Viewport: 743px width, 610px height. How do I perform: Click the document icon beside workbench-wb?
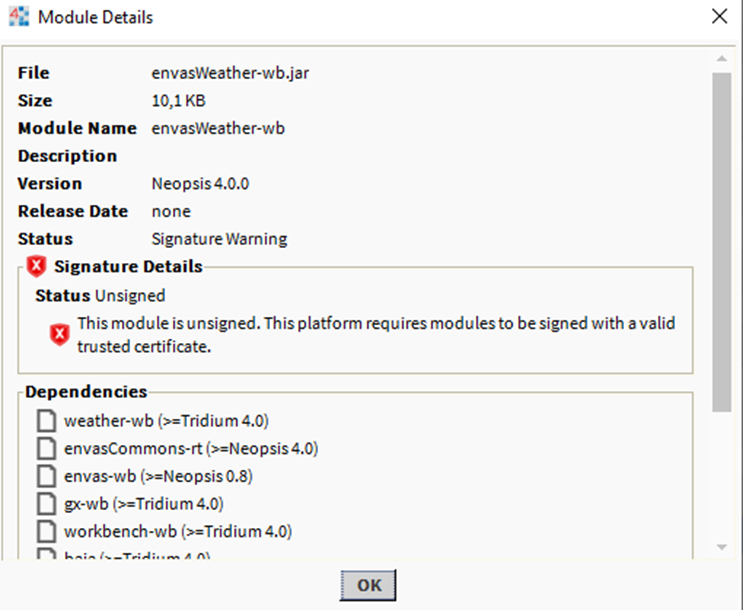(x=46, y=531)
